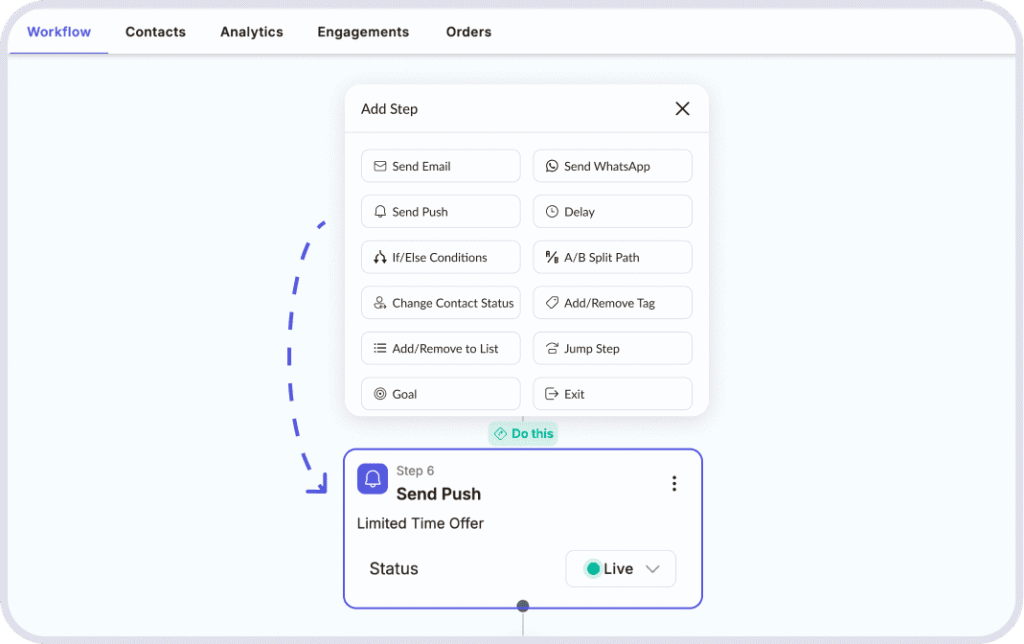Go to the Engagements tab
The image size is (1024, 644).
pyautogui.click(x=363, y=32)
